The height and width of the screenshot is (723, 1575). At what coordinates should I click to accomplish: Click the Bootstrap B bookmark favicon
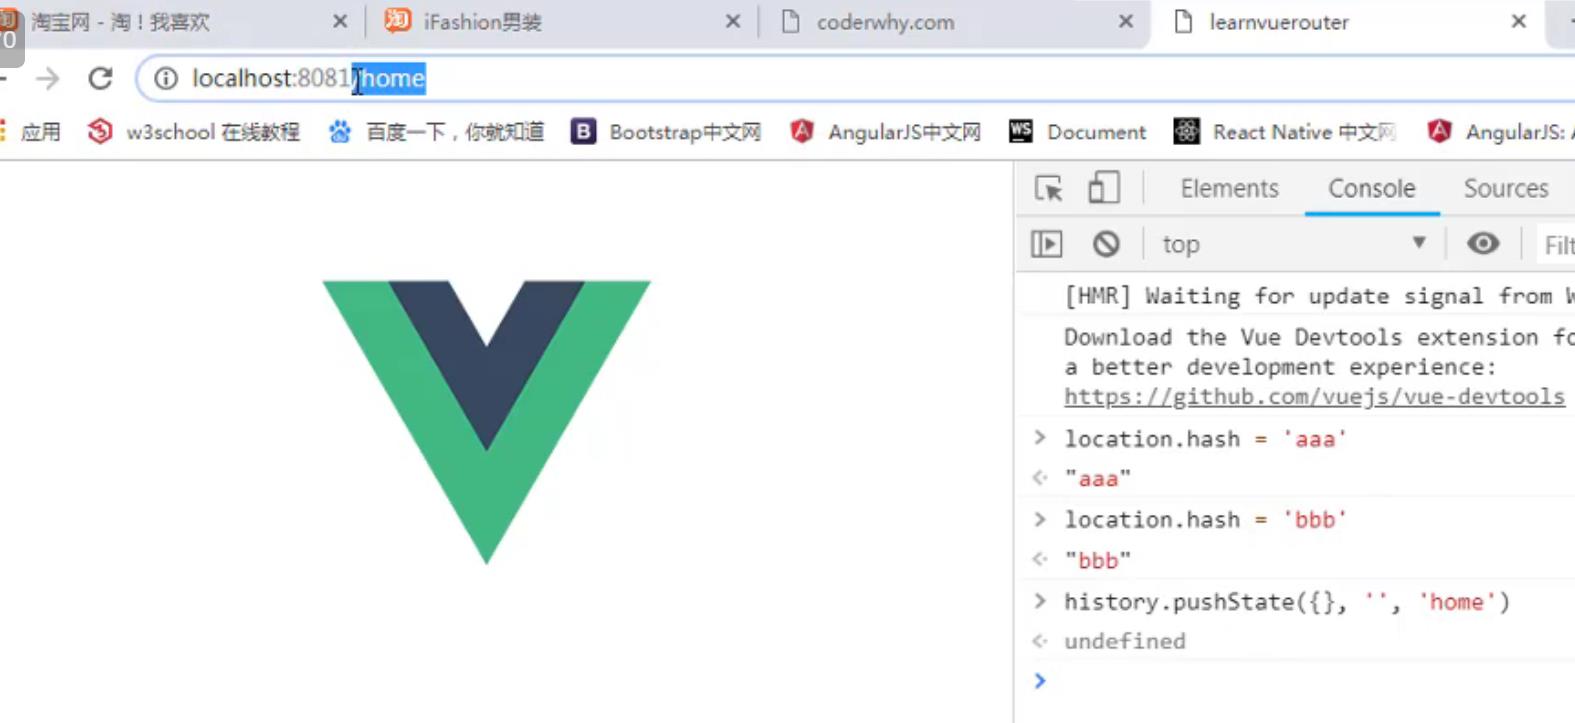pos(583,132)
